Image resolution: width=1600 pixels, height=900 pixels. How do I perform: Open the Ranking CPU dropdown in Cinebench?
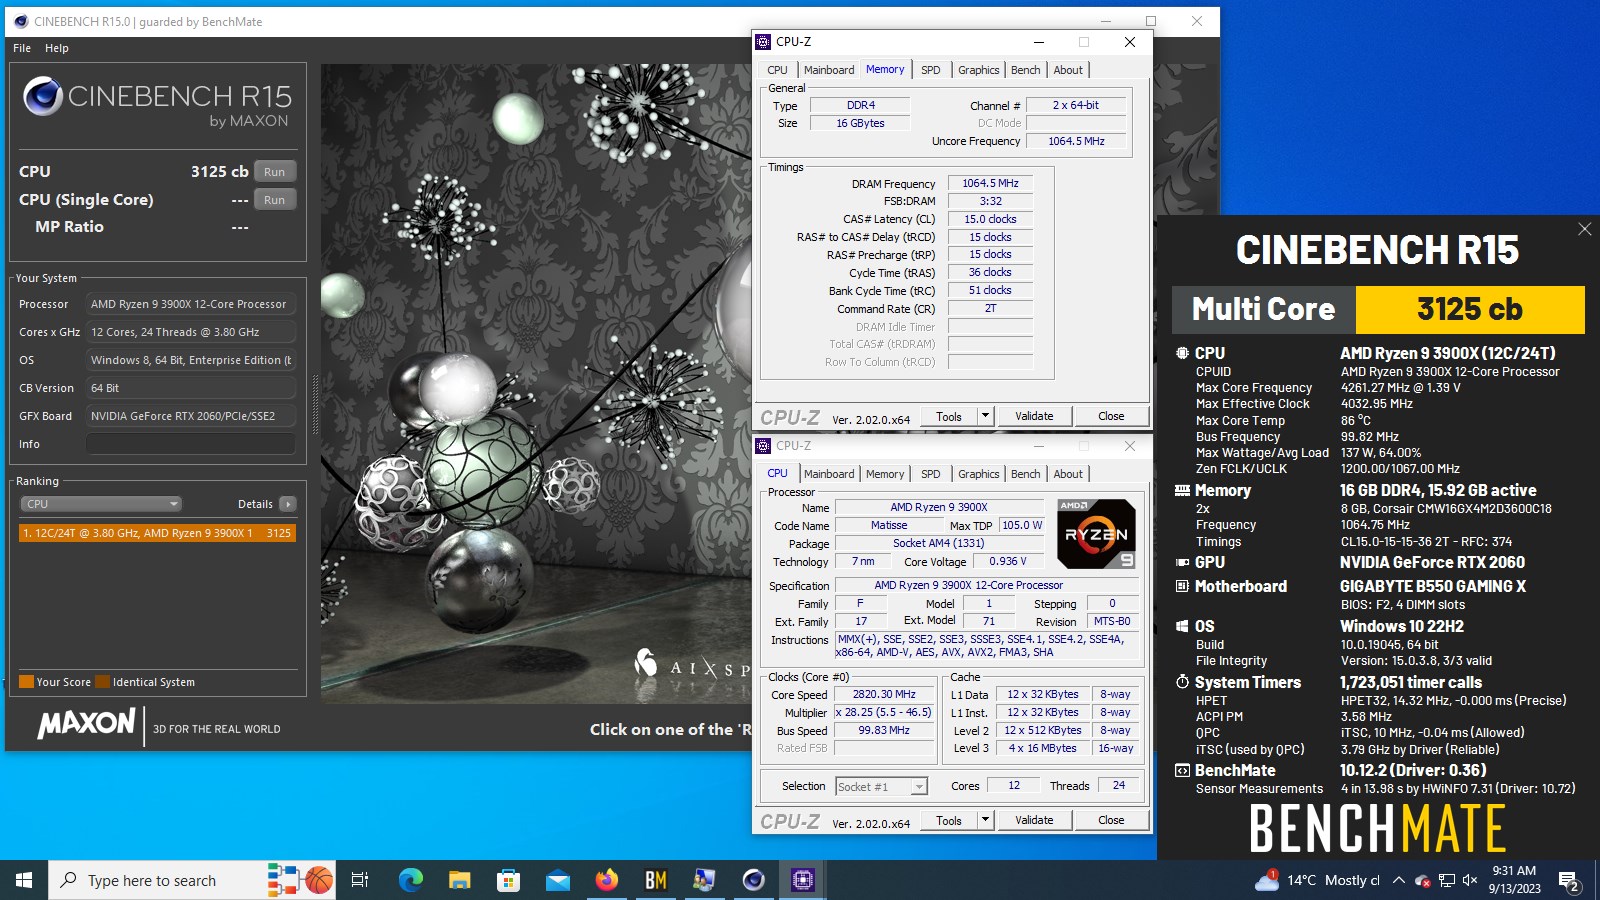[100, 504]
